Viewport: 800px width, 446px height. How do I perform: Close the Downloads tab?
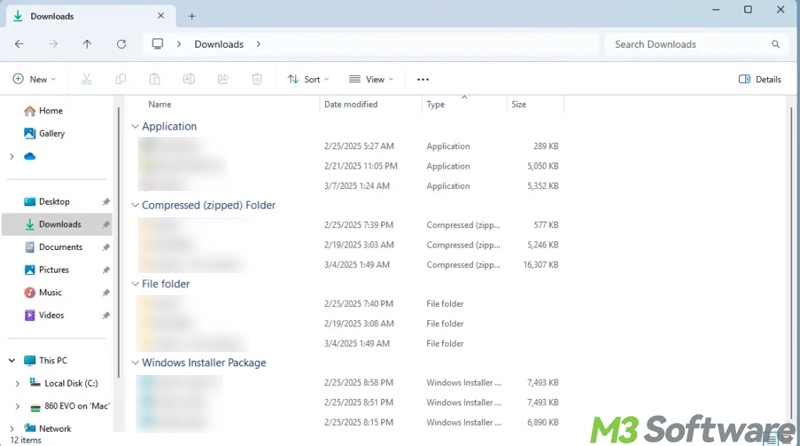click(161, 16)
